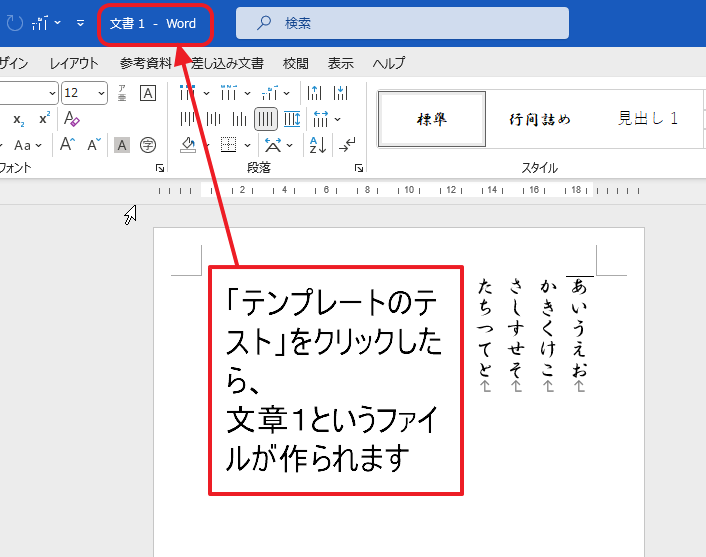
Task: Click the 検索 search box
Action: point(402,23)
